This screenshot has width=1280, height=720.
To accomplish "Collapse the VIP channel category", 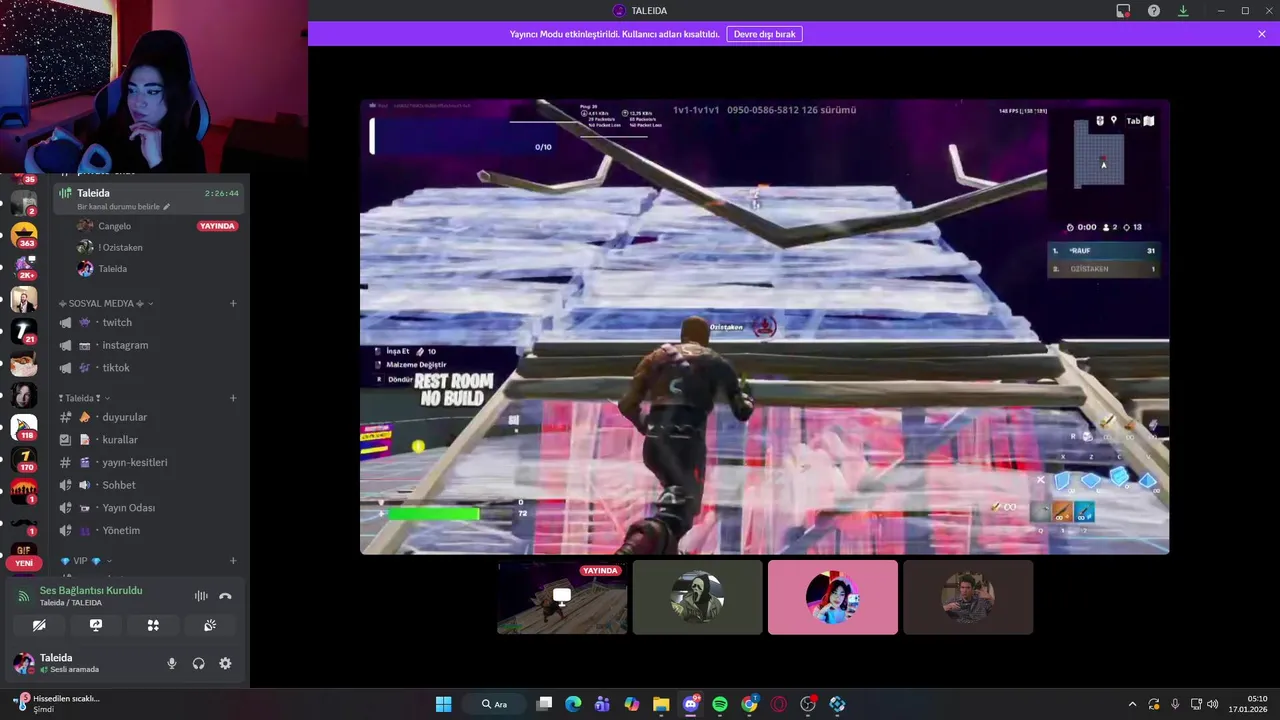I will click(x=86, y=561).
